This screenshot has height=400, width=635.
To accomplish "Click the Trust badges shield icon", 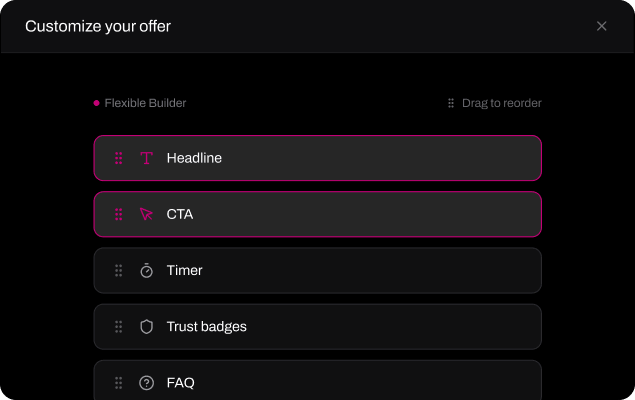I will point(147,326).
